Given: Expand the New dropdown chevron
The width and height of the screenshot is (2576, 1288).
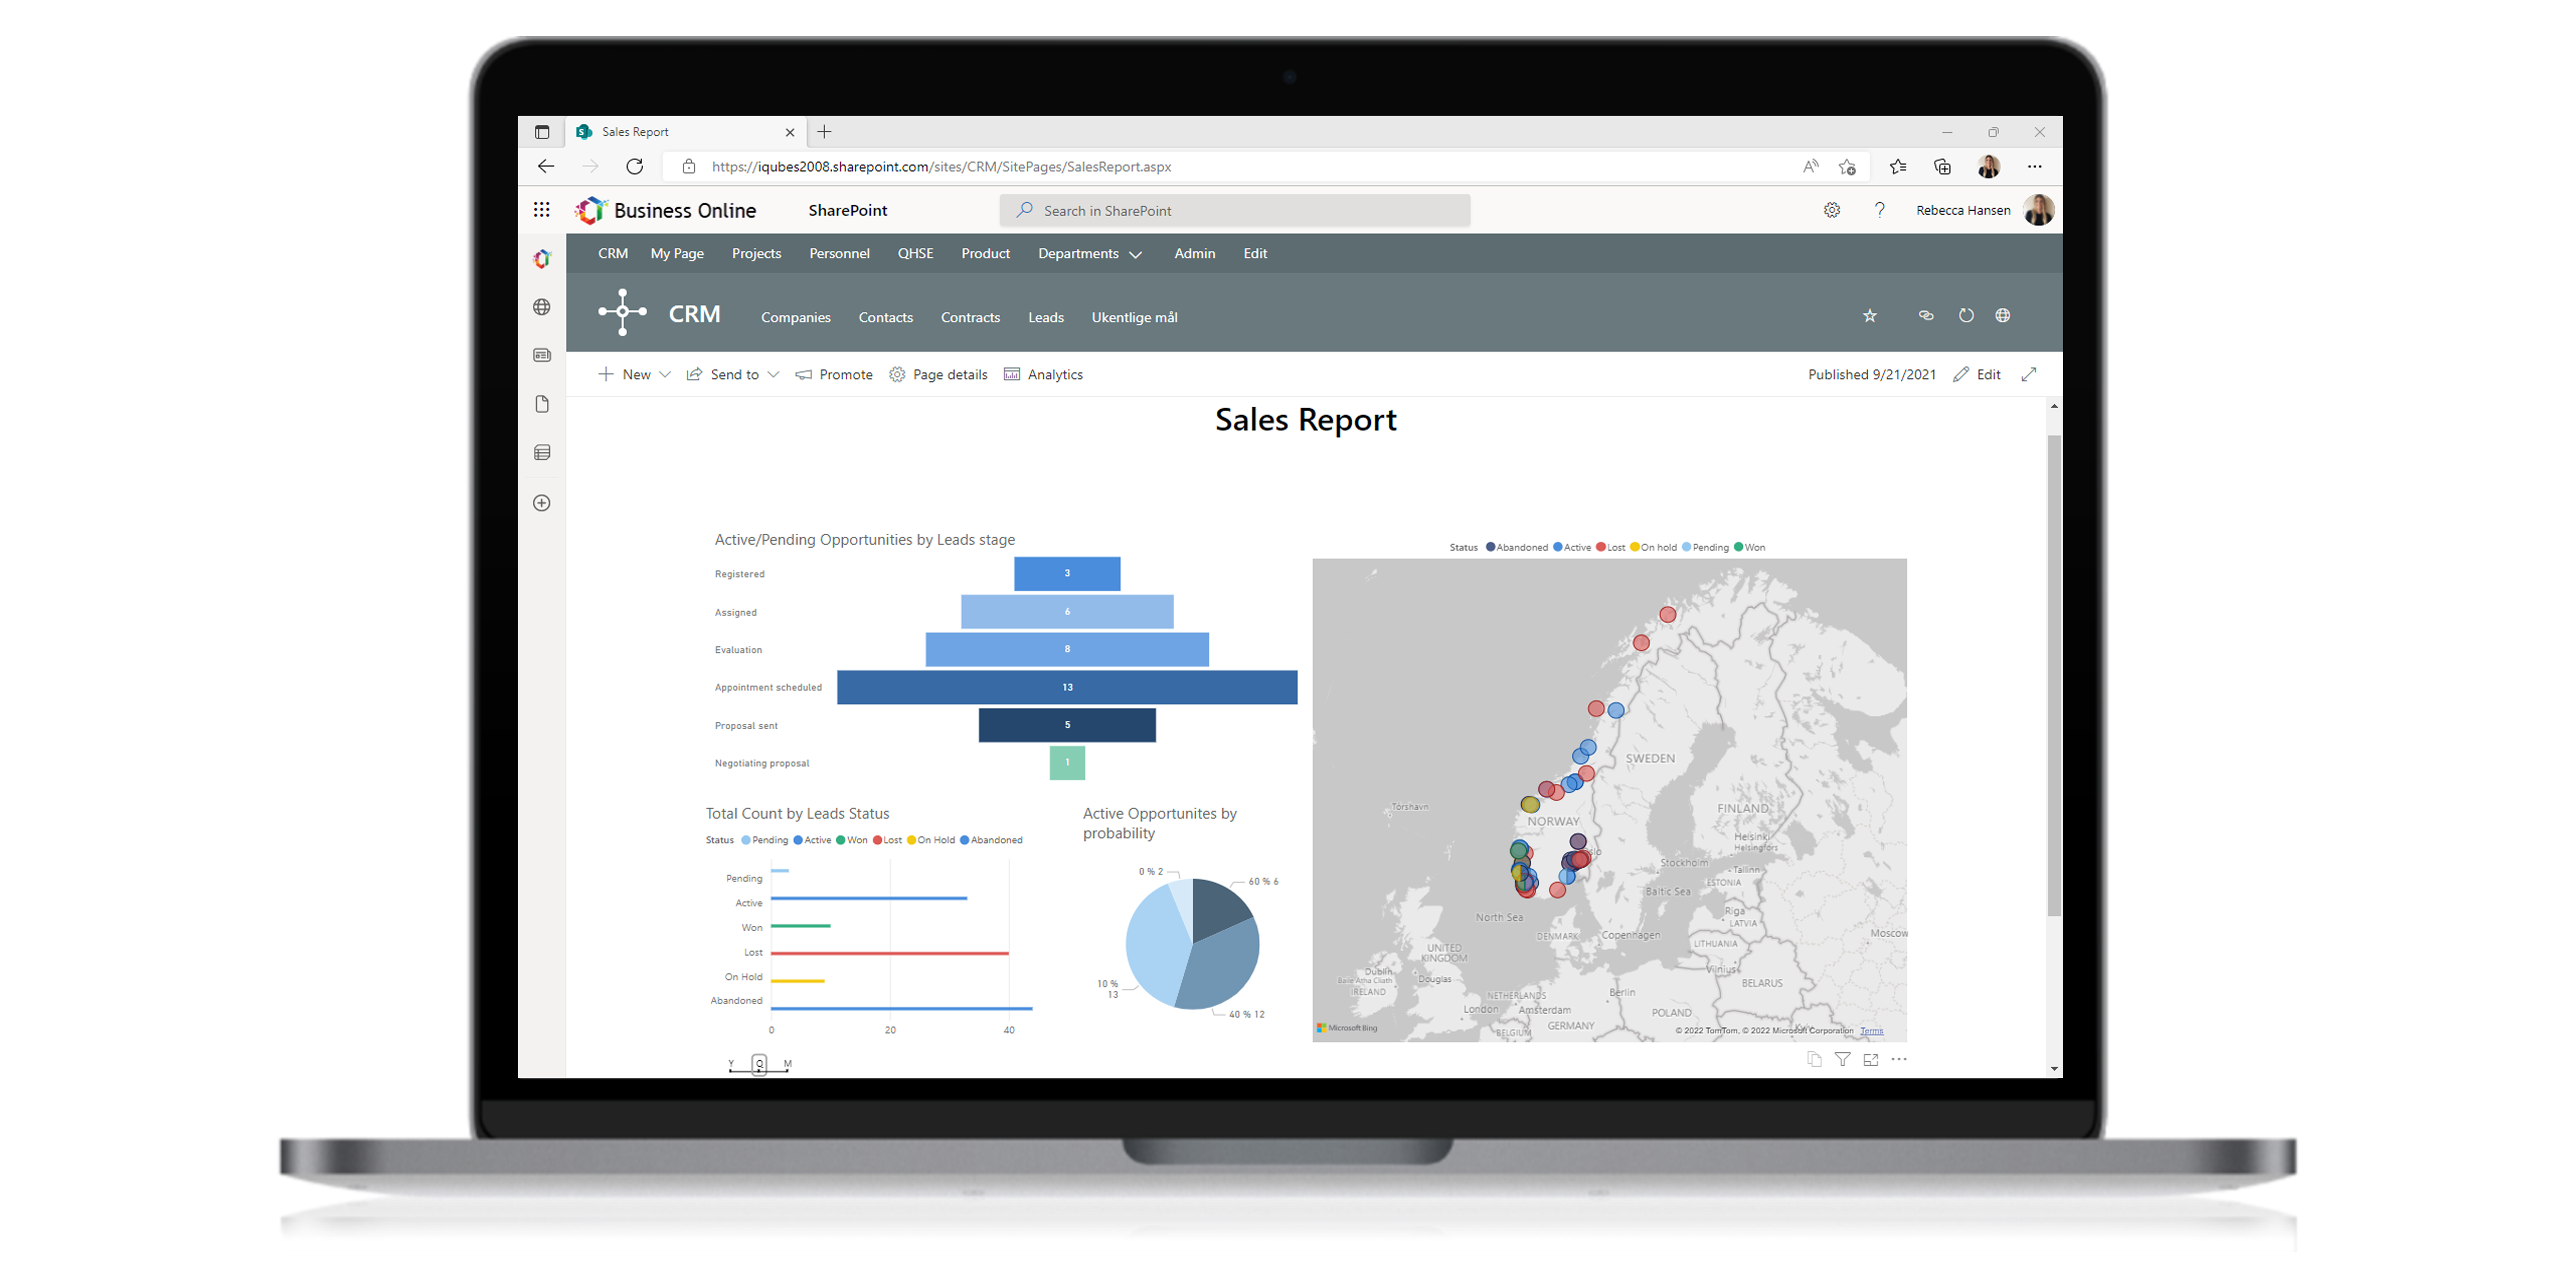Looking at the screenshot, I should click(x=665, y=374).
